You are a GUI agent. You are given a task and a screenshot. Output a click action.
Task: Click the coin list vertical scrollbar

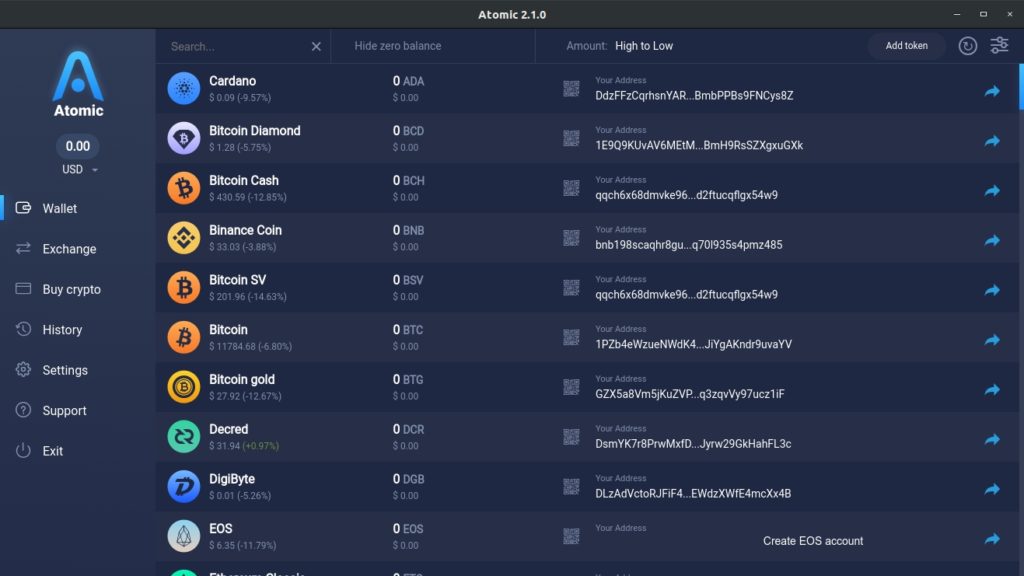(1021, 86)
